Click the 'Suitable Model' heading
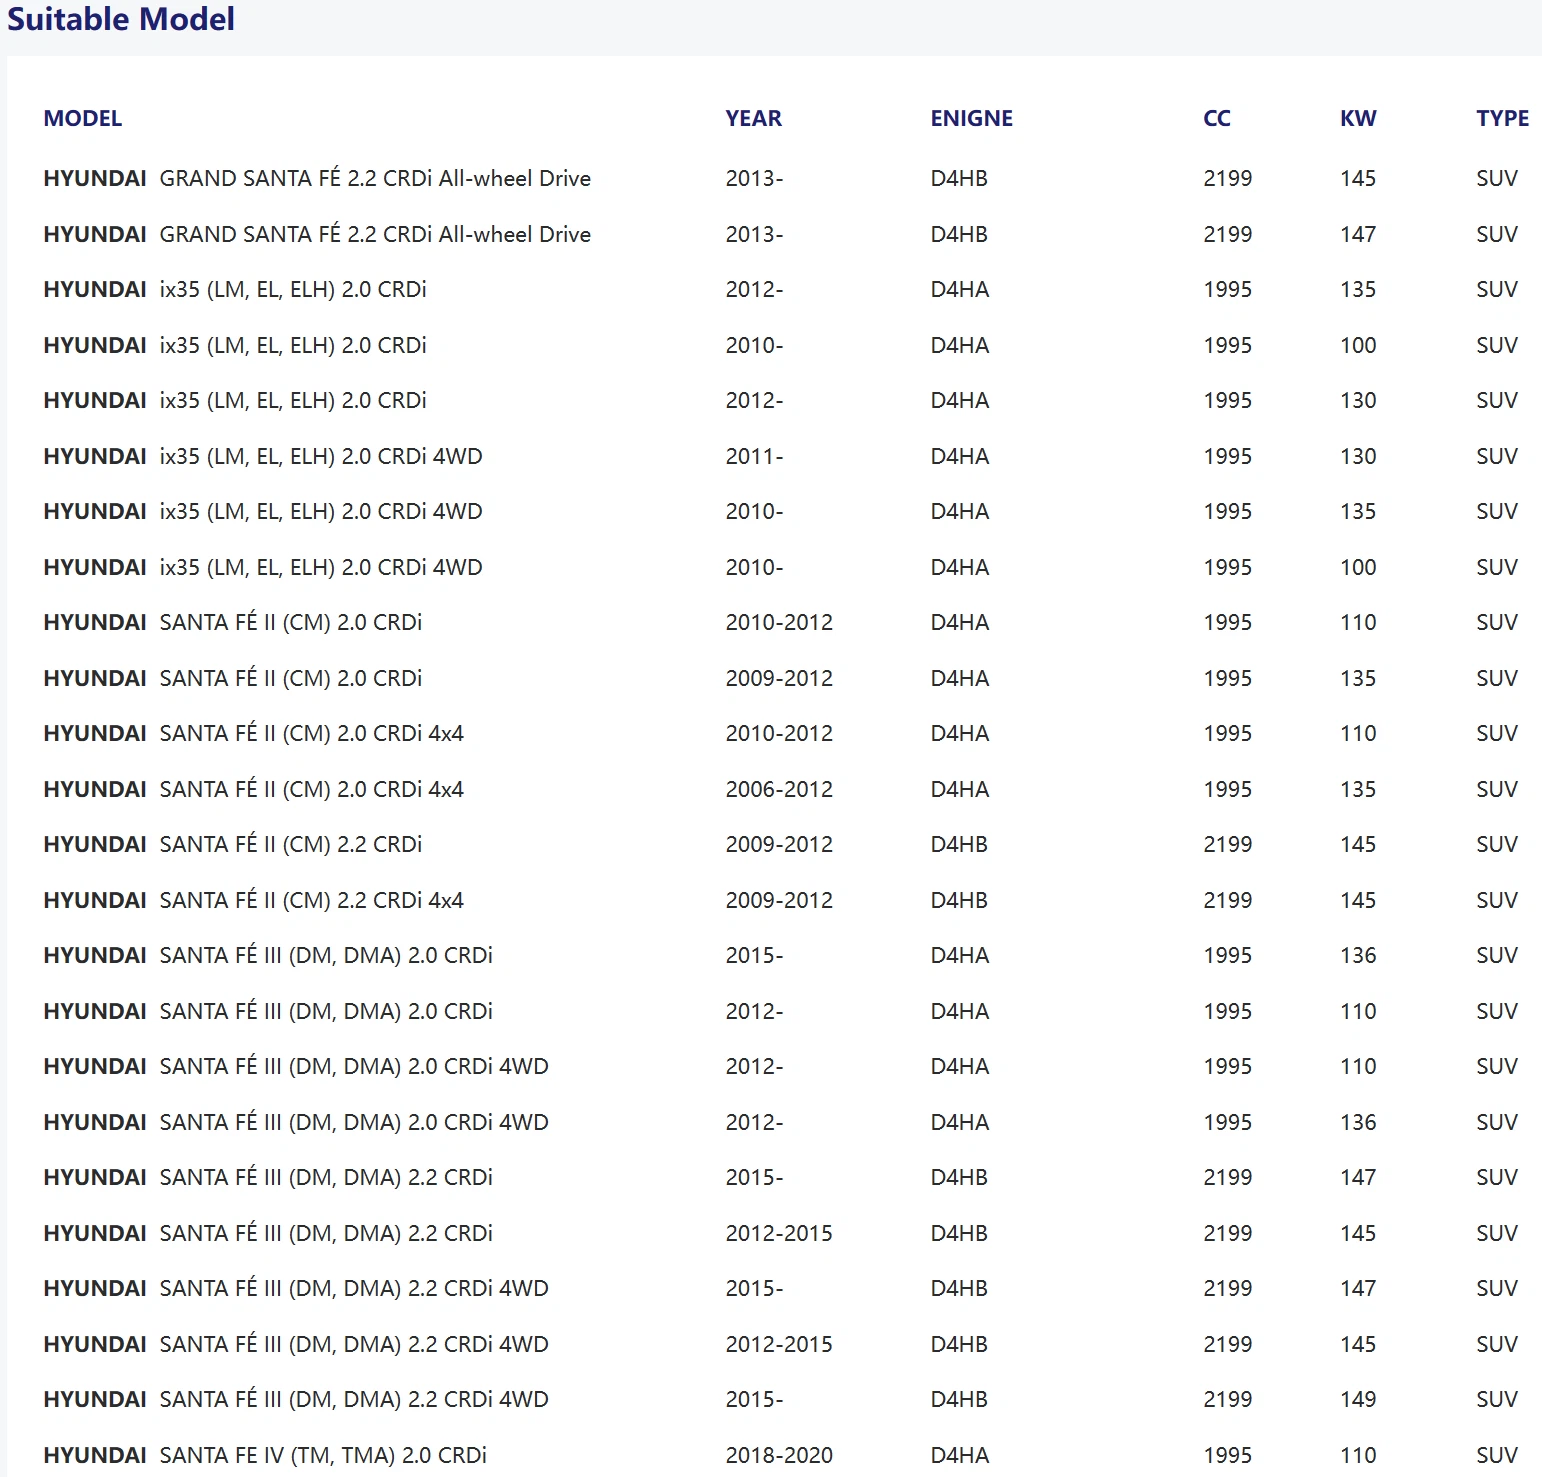 121,19
